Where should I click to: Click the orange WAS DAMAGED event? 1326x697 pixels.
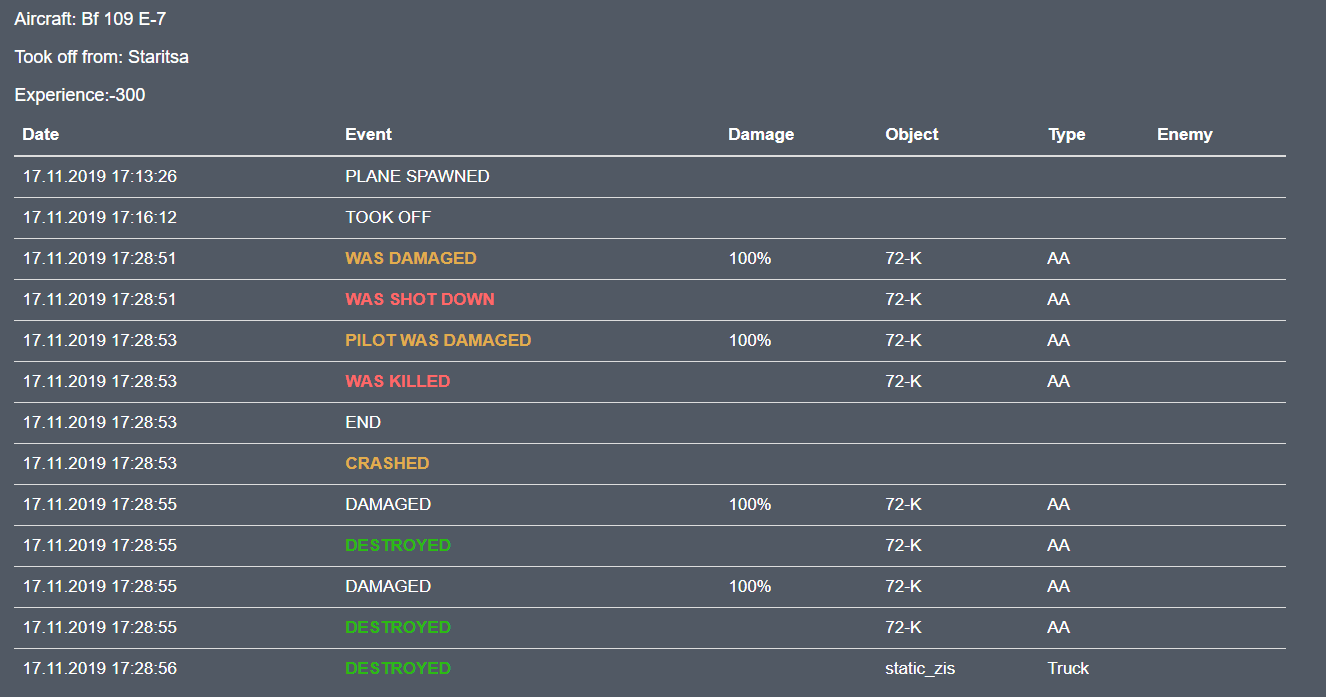click(411, 258)
